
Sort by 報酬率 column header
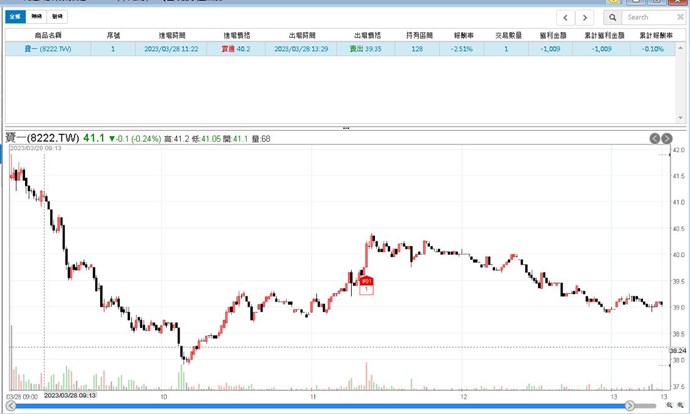click(x=462, y=35)
